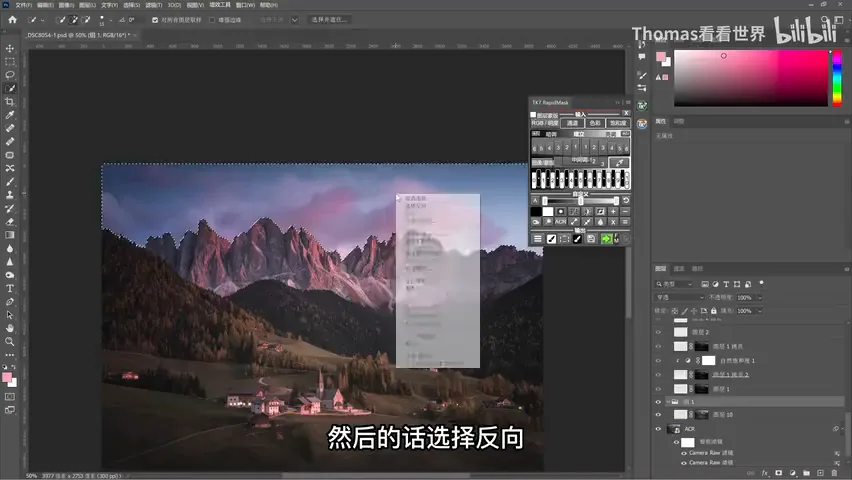852x480 pixels.
Task: Select the Move tool
Action: click(x=10, y=48)
